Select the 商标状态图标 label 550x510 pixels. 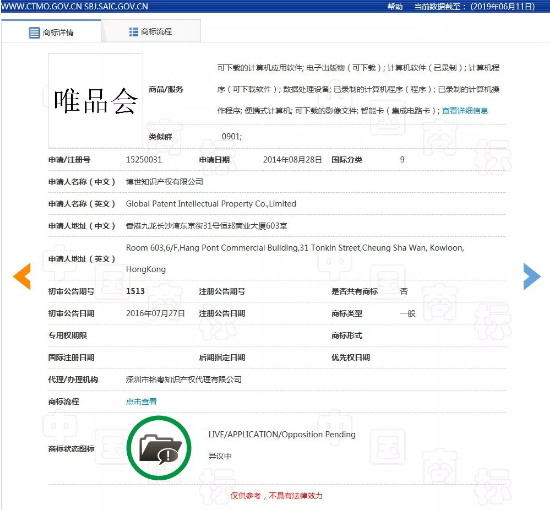pos(71,448)
